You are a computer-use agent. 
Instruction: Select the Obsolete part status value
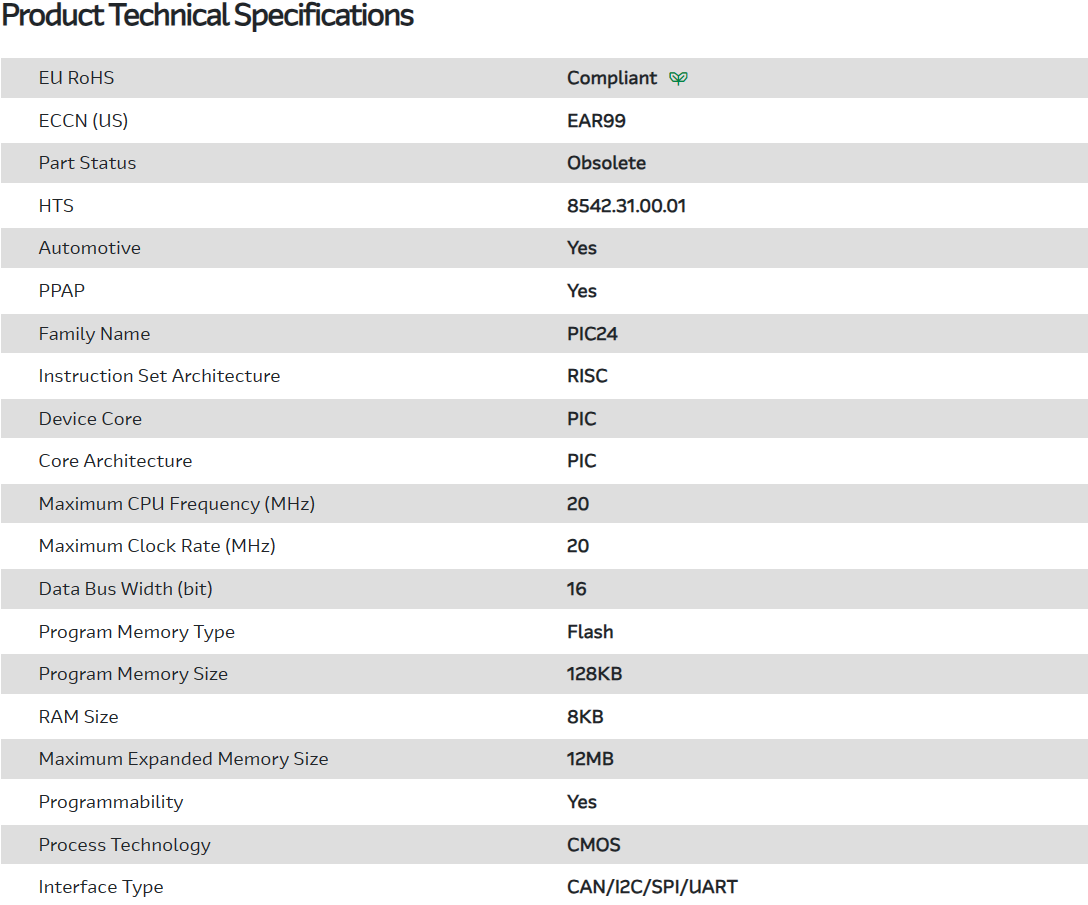coord(606,163)
